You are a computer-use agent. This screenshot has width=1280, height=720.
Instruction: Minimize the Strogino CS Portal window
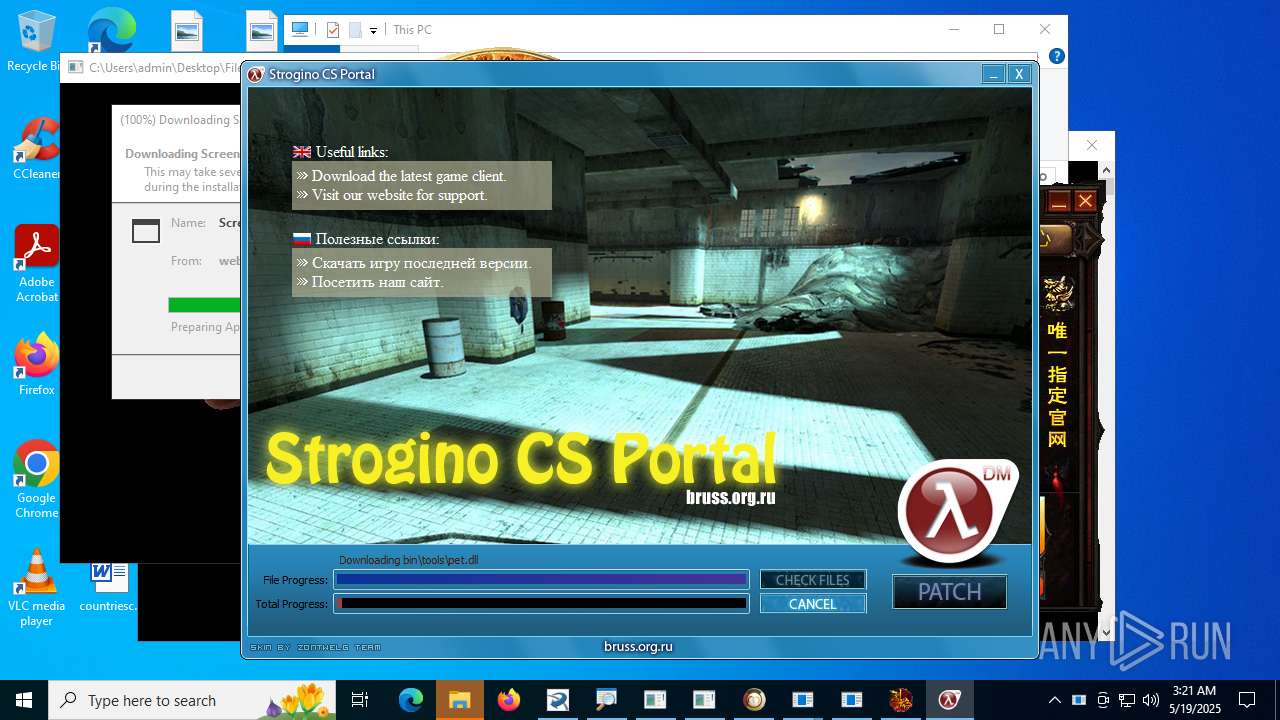993,74
